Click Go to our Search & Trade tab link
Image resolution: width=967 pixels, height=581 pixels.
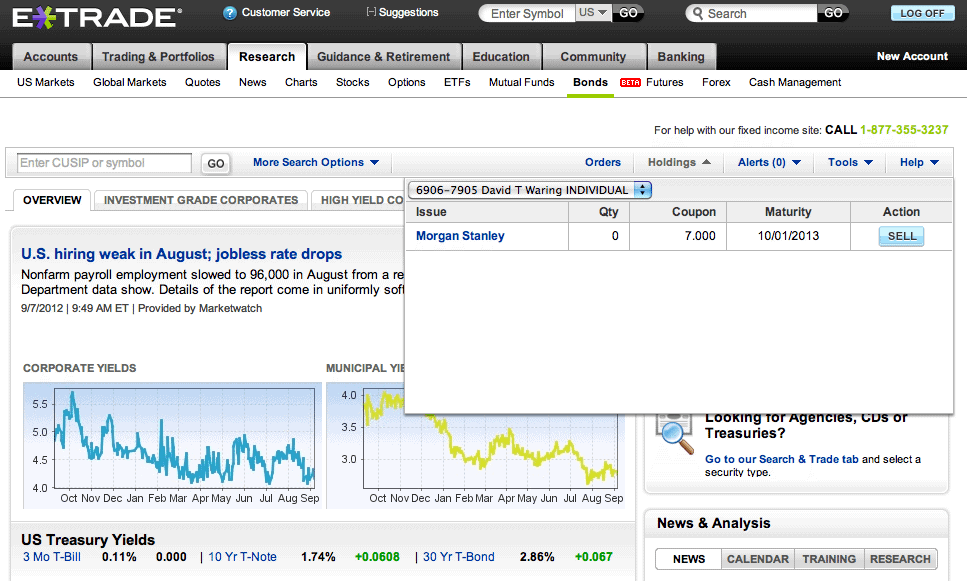click(781, 459)
